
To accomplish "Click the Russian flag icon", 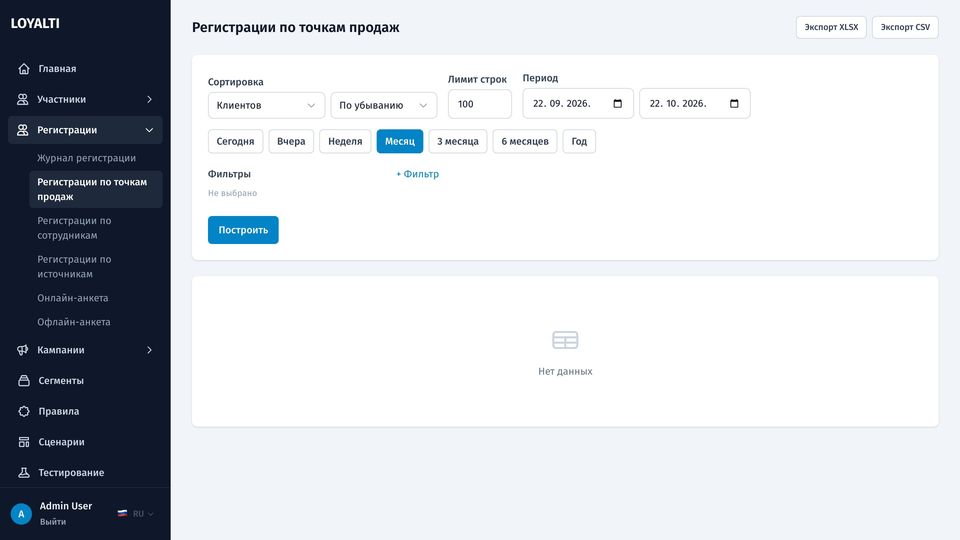I will pyautogui.click(x=122, y=514).
